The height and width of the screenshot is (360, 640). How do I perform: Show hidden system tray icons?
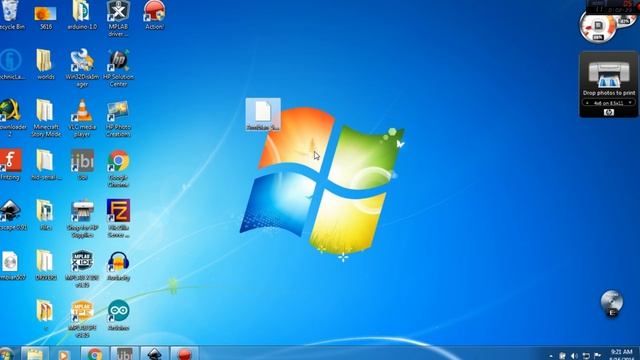tap(551, 356)
